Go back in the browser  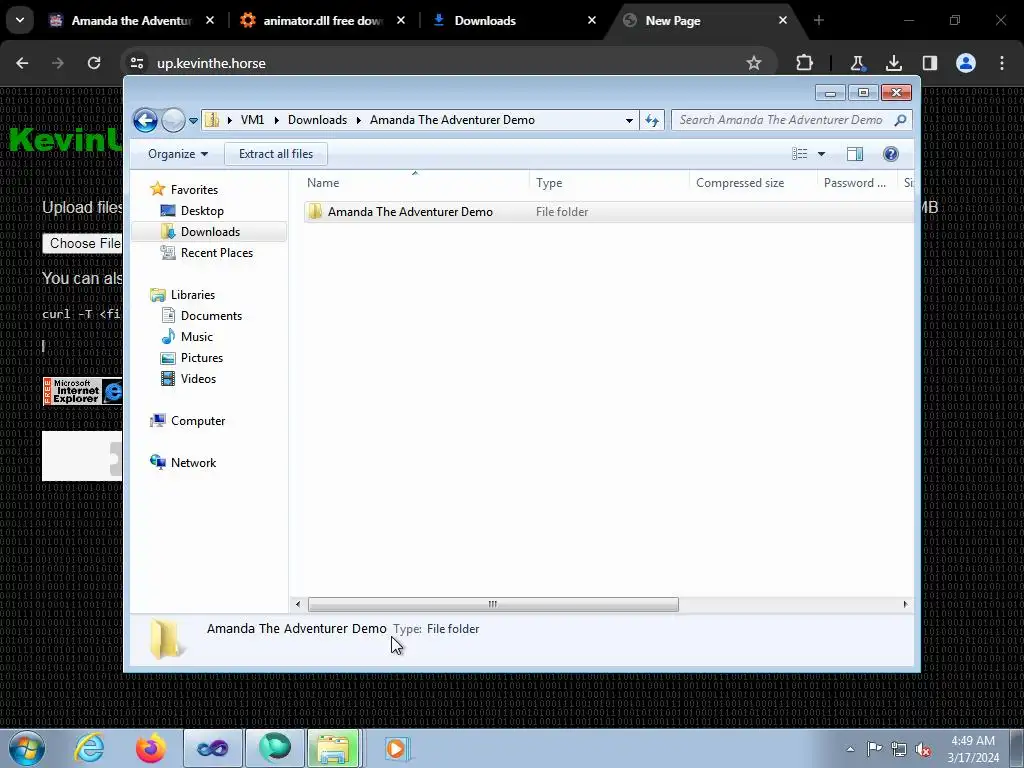(22, 63)
